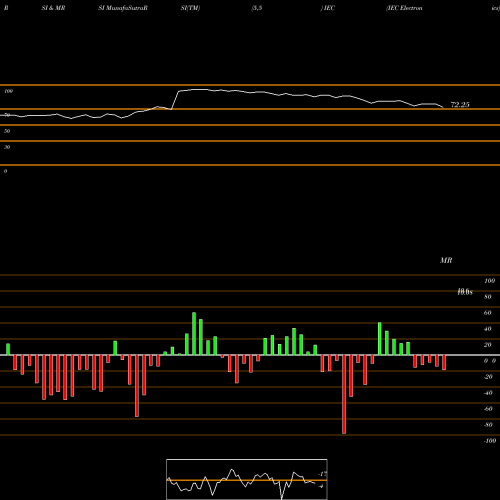Viewport: 500px width, 500px height.
Task: Click the '80' label on MR right axis
Action: click(488, 297)
